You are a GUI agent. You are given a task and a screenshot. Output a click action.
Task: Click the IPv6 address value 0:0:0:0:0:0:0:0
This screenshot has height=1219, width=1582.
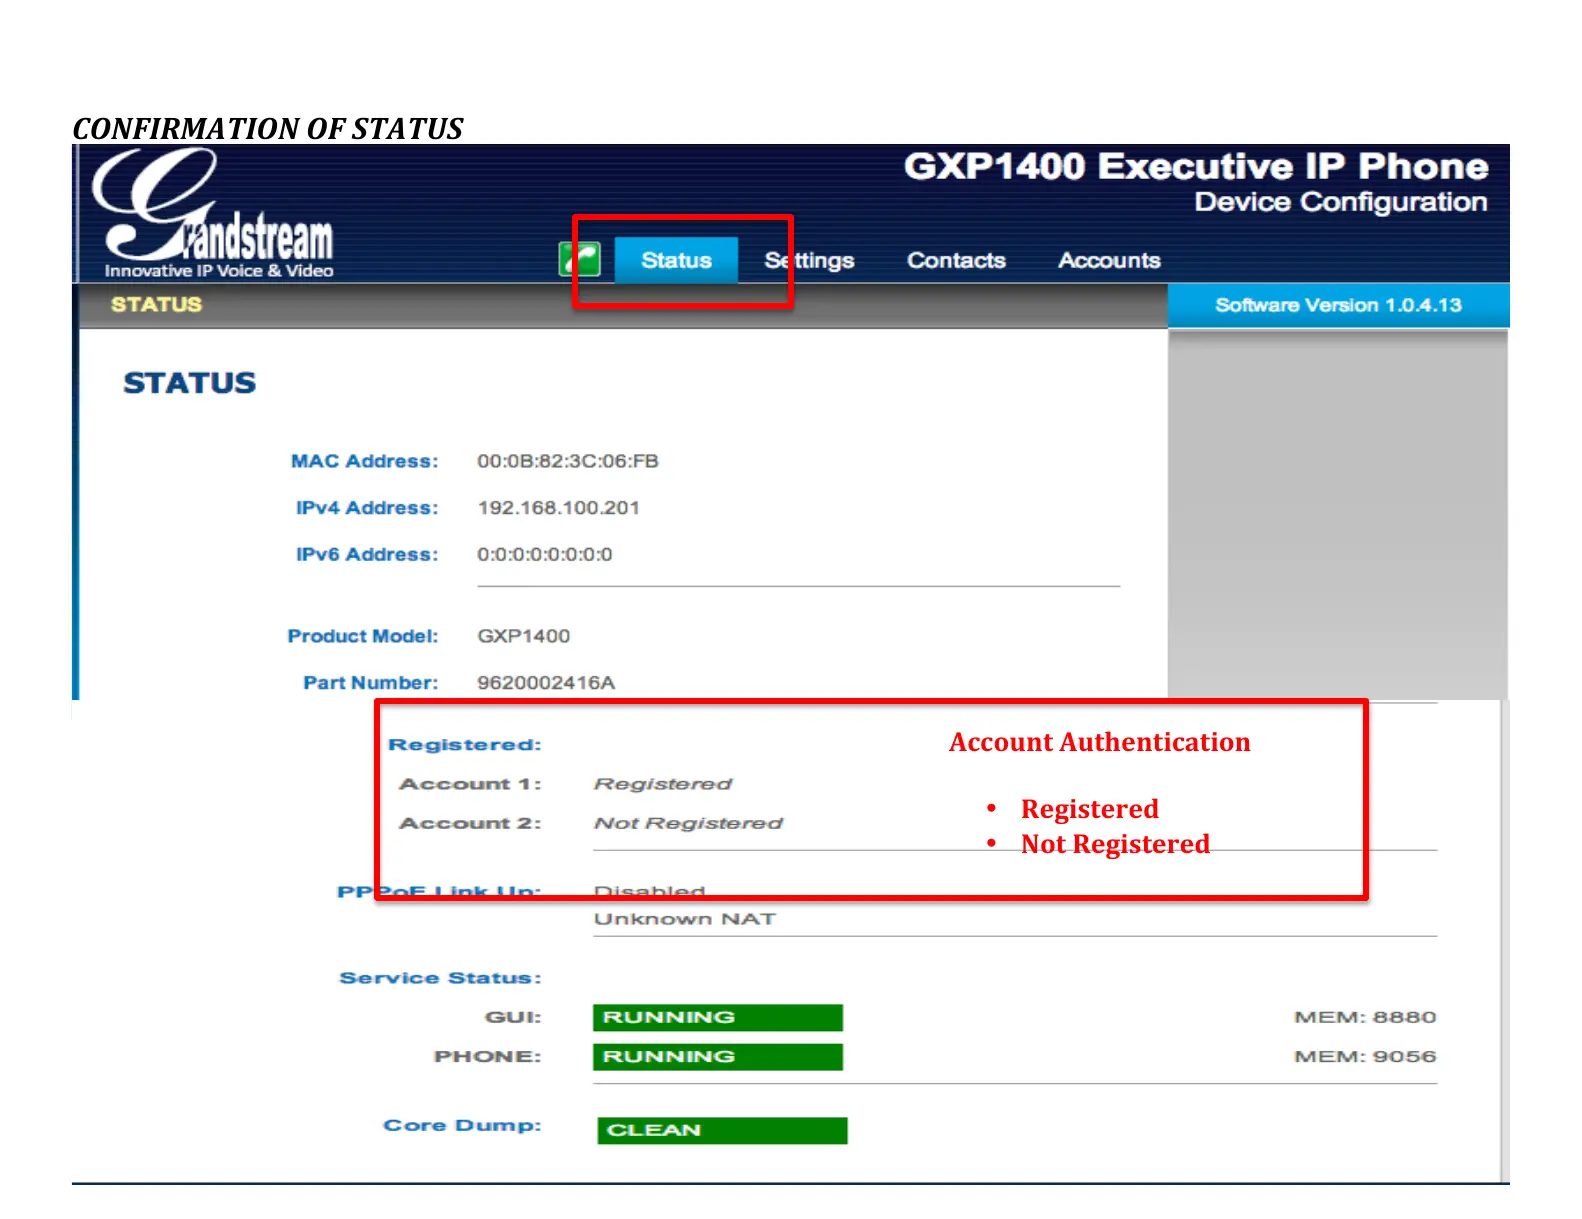[545, 554]
